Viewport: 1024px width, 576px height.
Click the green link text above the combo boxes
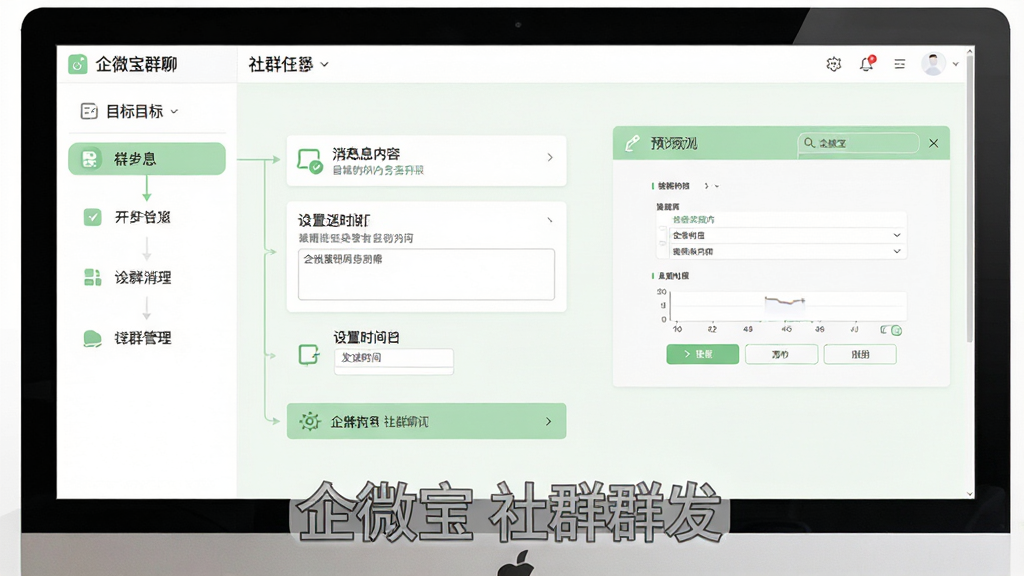click(693, 219)
